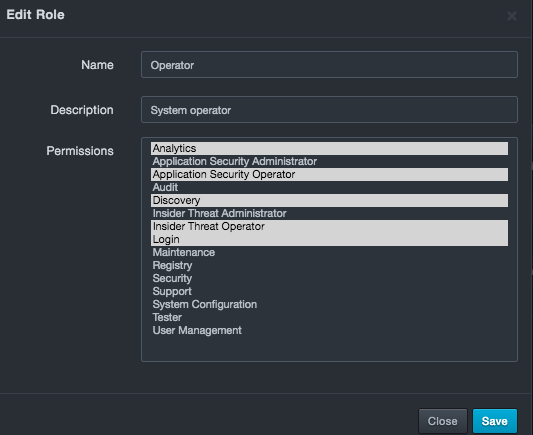
Task: Select the User Management permission
Action: 329,330
